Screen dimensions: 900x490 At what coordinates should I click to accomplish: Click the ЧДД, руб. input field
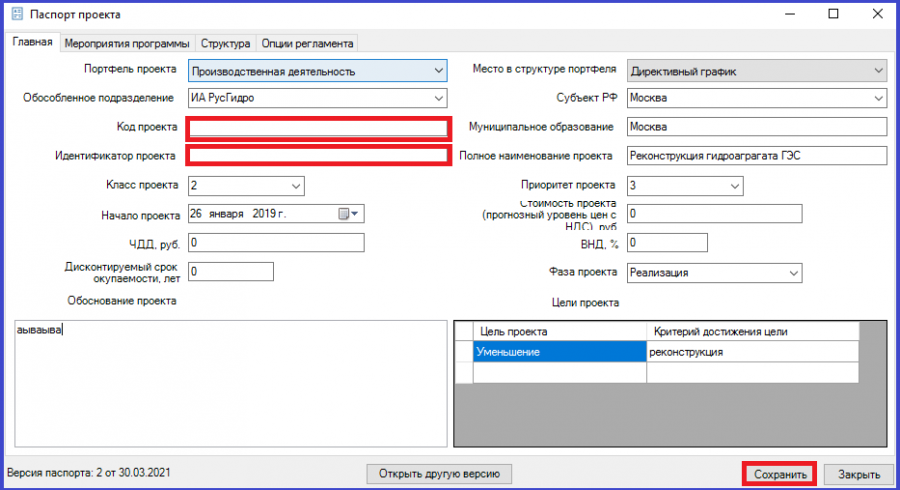pyautogui.click(x=276, y=243)
